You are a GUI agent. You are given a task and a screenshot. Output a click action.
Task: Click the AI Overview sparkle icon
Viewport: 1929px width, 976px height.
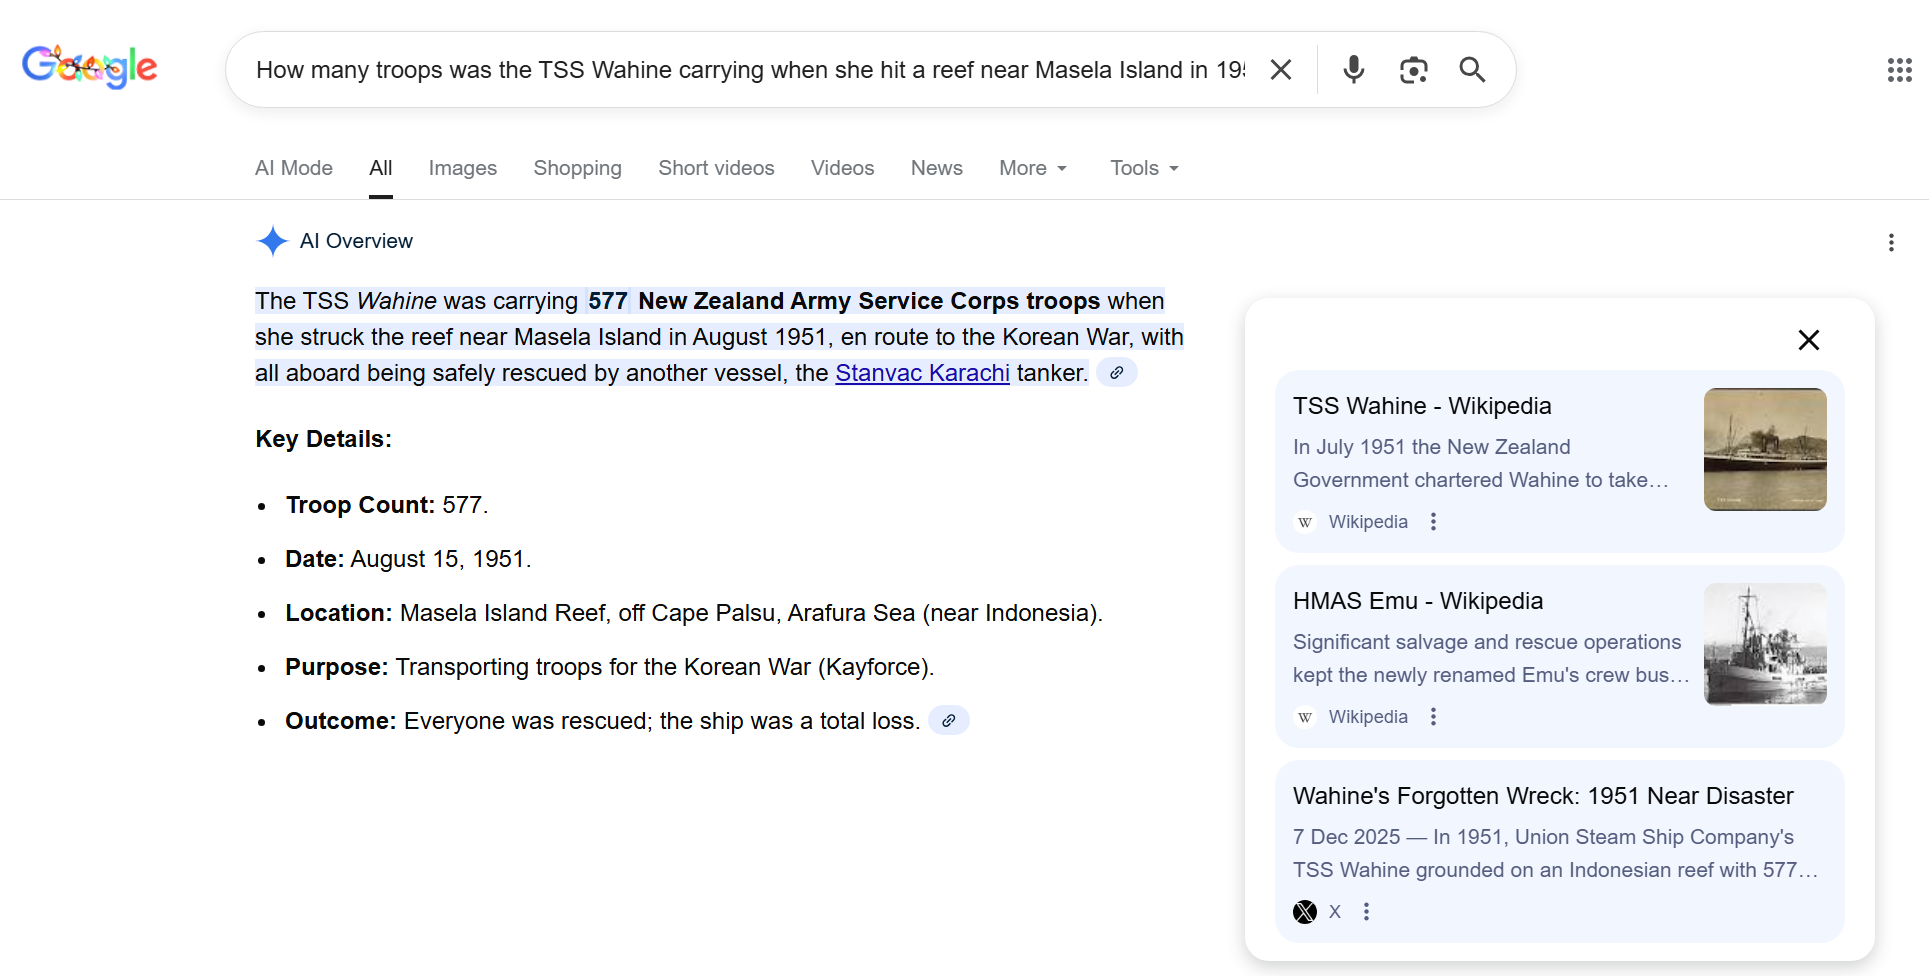pos(272,241)
